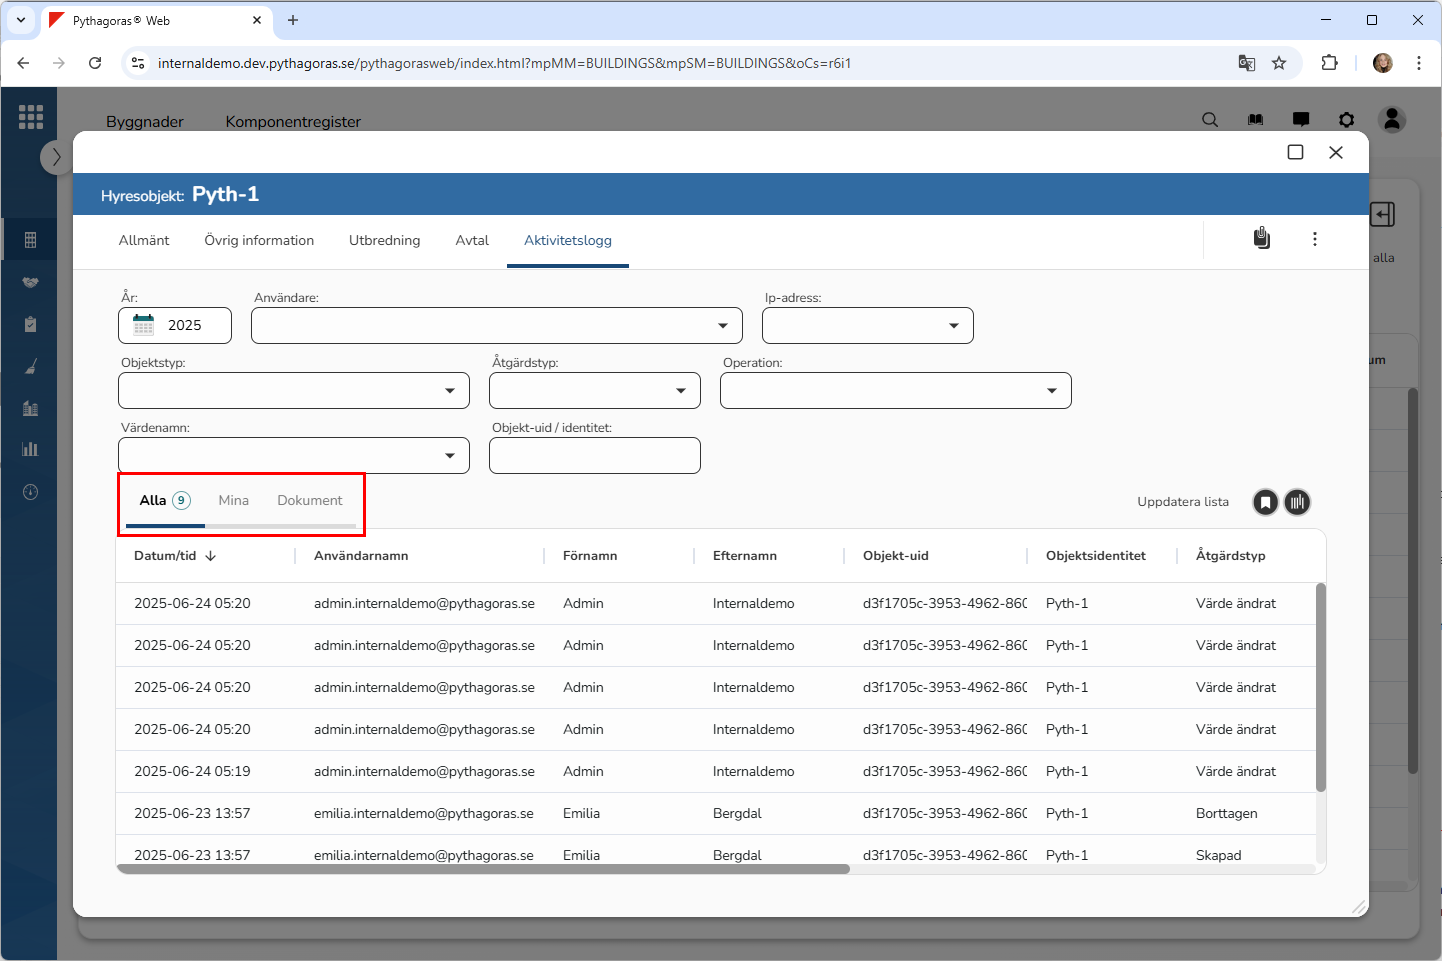Open the app grid launcher icon

pyautogui.click(x=31, y=117)
